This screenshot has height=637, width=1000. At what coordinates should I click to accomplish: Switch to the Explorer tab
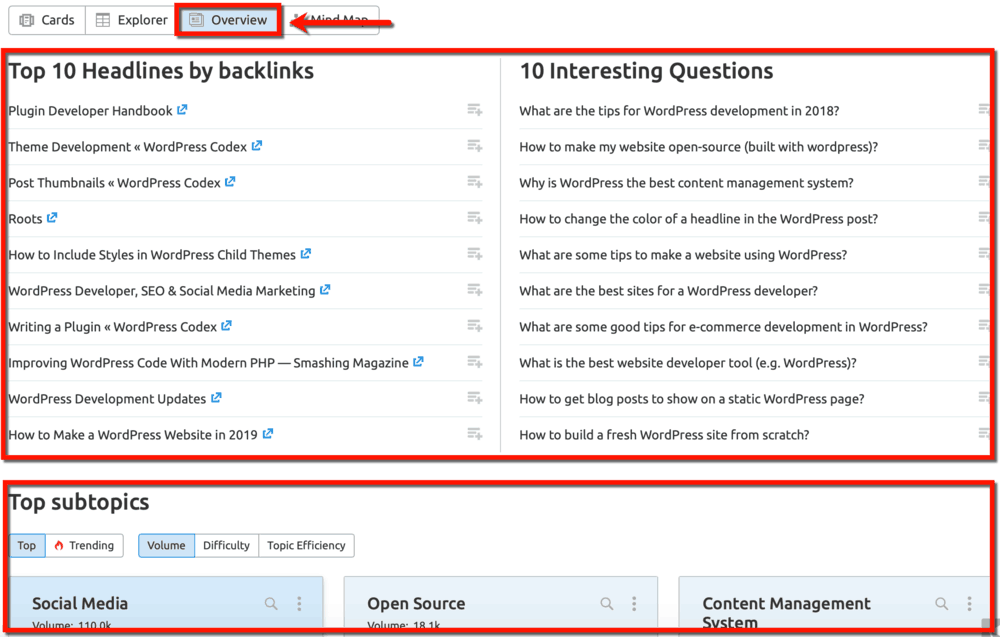(131, 19)
